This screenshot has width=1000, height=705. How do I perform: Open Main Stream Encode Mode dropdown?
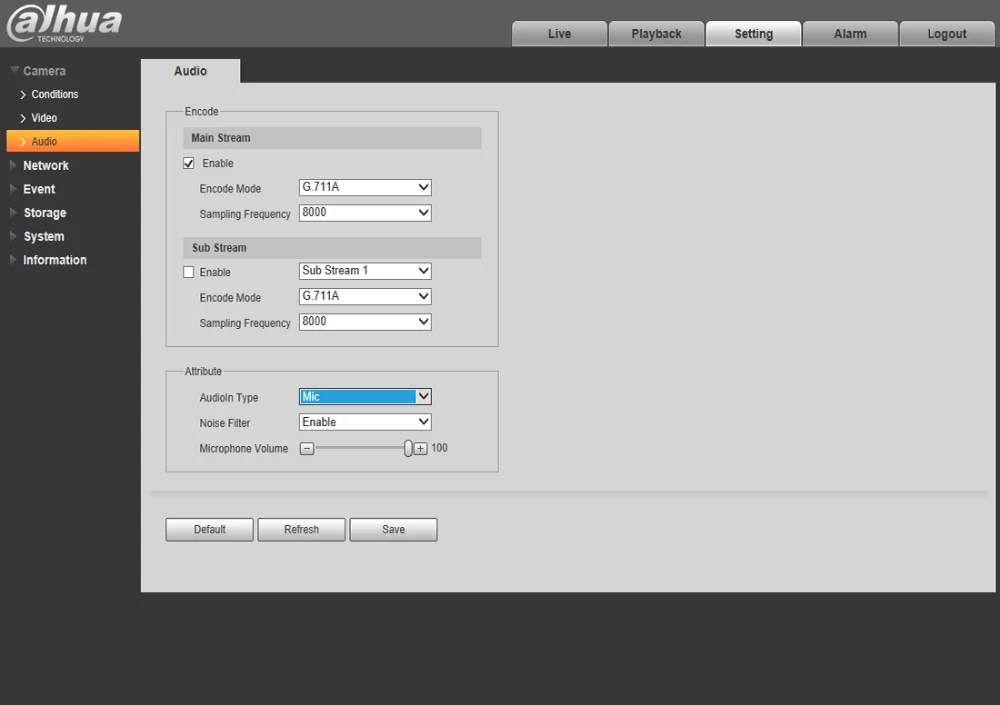coord(365,187)
